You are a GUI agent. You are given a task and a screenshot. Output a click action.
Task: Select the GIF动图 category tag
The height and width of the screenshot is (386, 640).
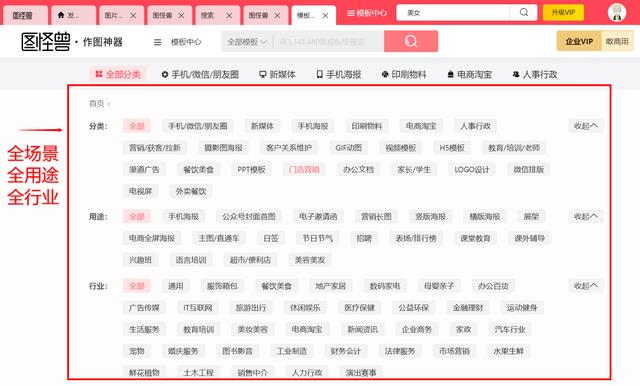349,148
